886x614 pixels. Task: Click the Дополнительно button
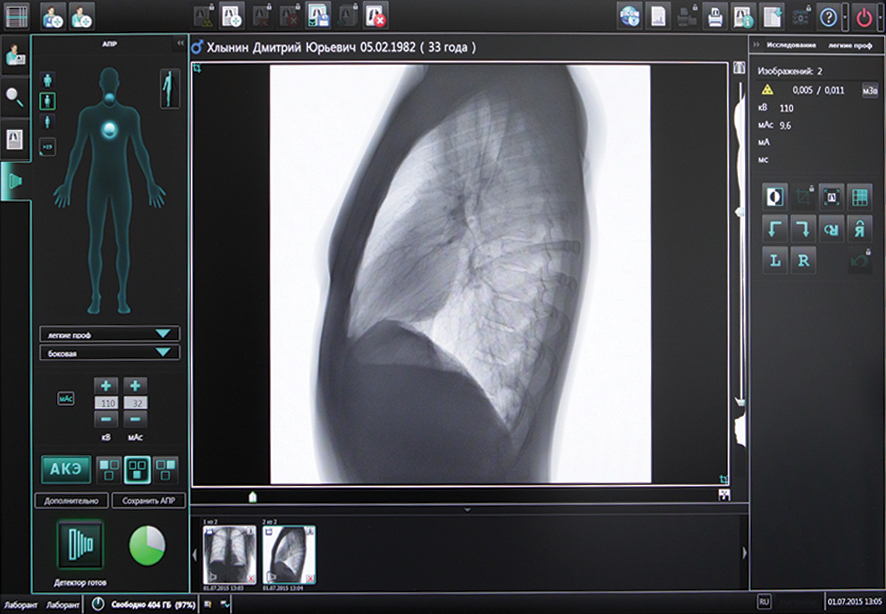click(70, 501)
